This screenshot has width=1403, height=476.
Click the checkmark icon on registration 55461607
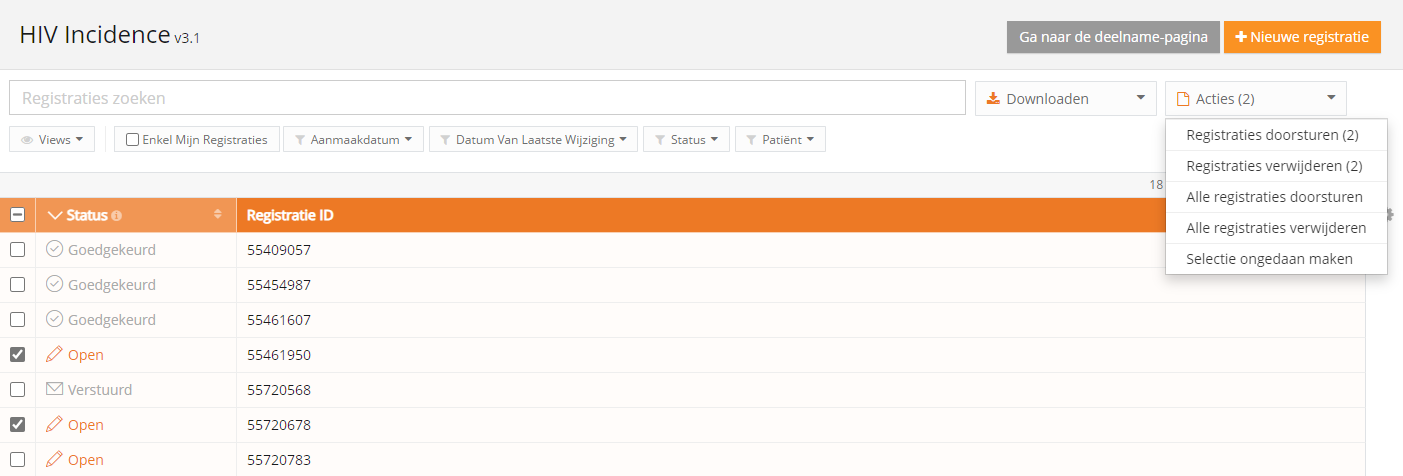point(55,320)
